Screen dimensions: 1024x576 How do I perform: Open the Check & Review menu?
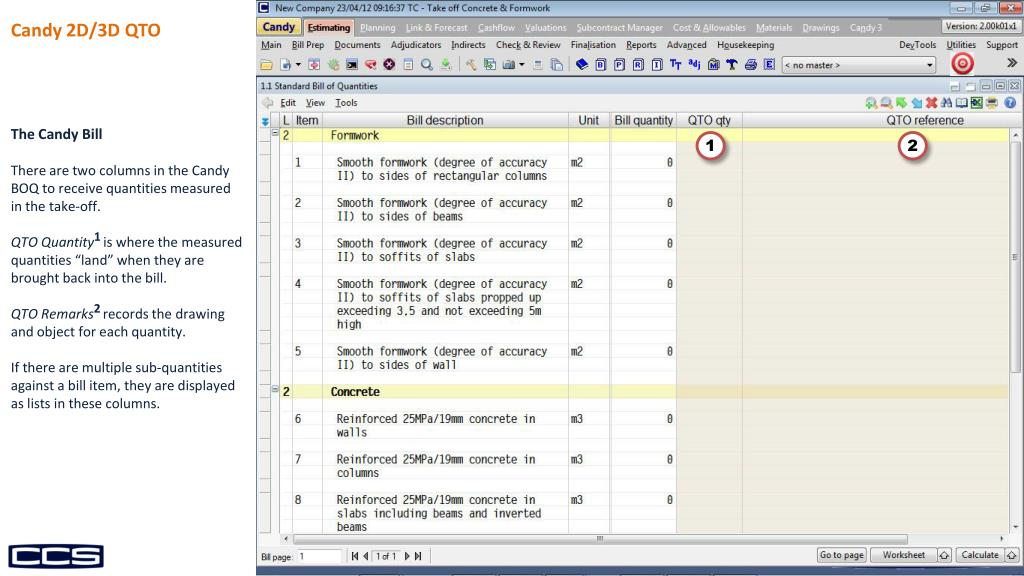(528, 44)
